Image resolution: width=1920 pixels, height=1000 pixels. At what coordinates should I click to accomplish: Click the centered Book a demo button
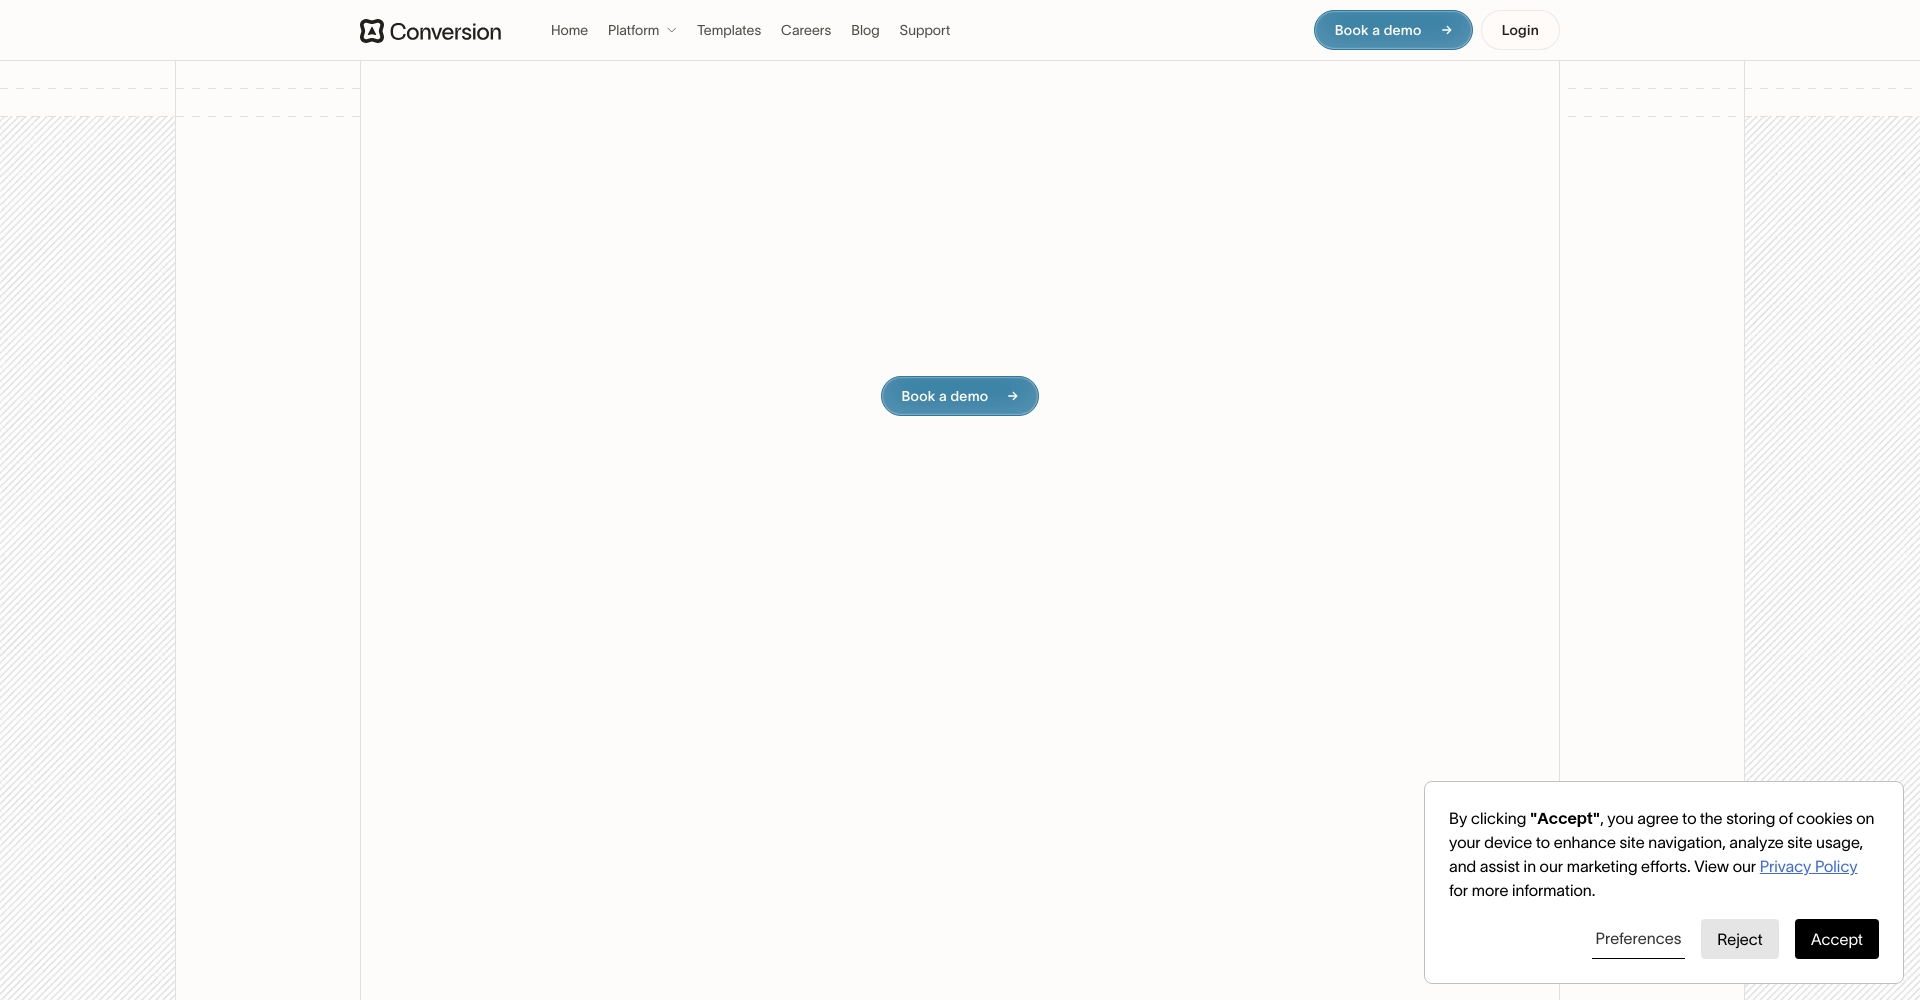944,396
